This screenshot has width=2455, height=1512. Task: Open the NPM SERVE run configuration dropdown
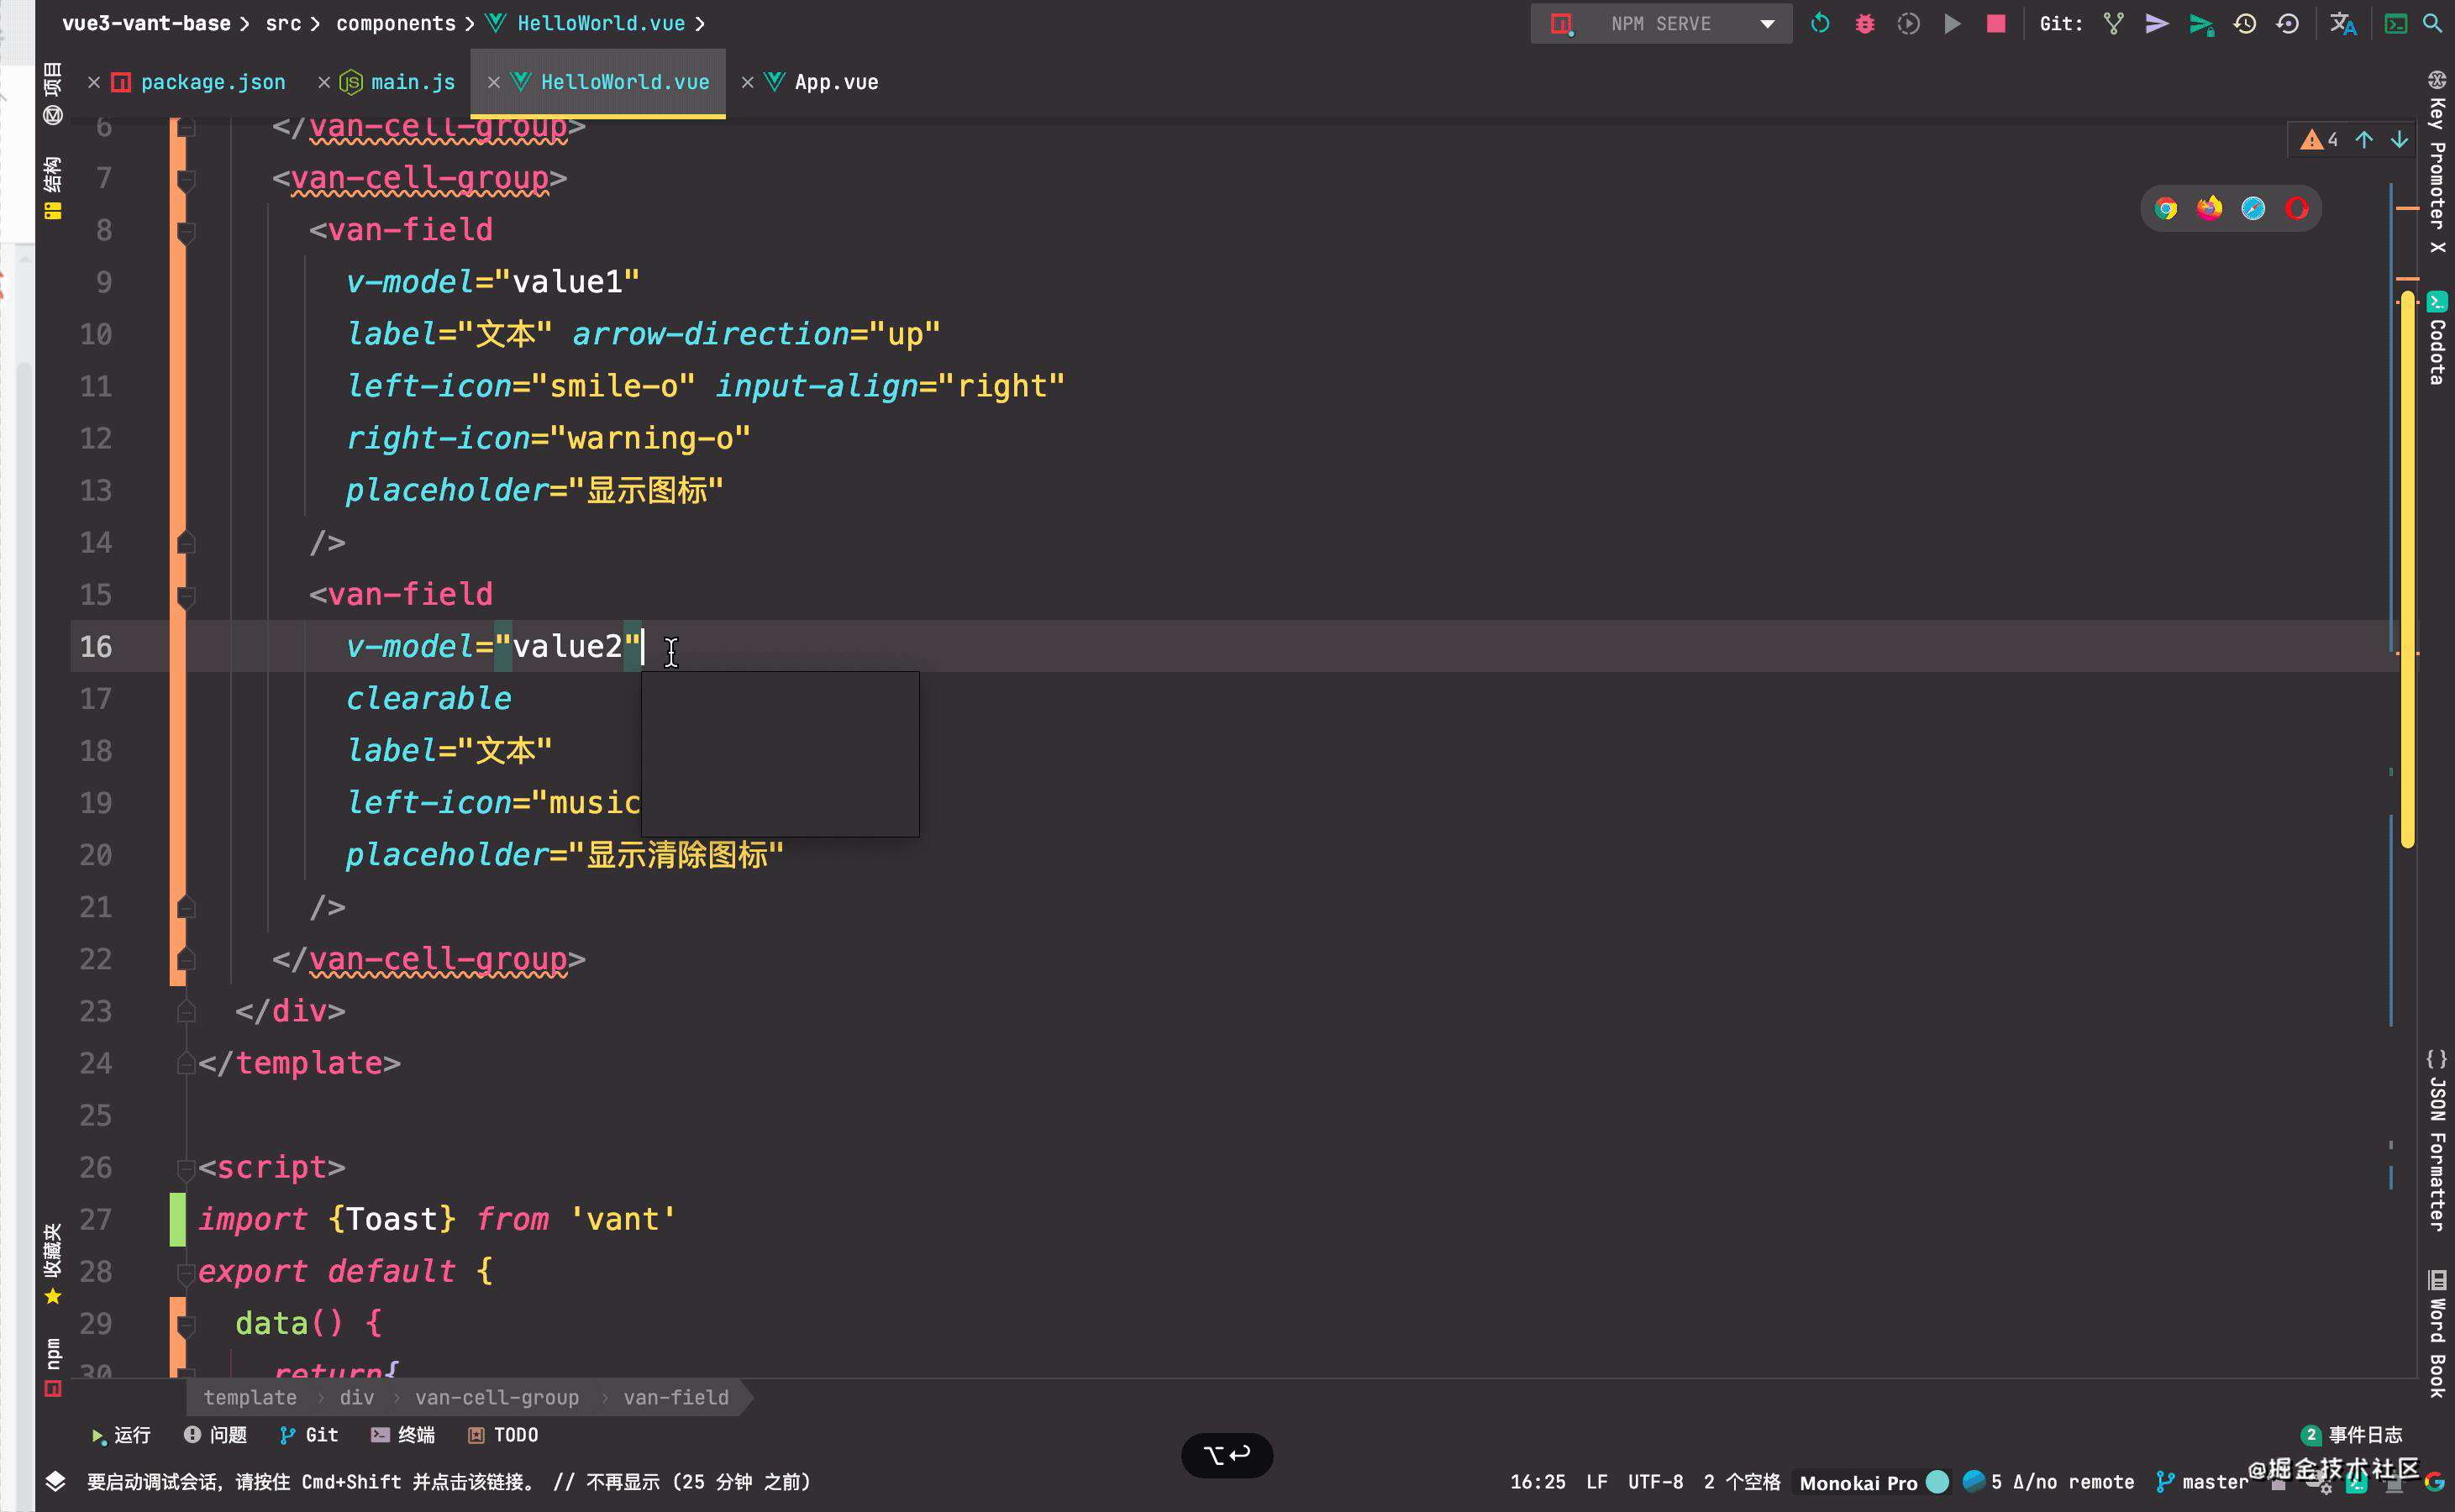coord(1660,23)
